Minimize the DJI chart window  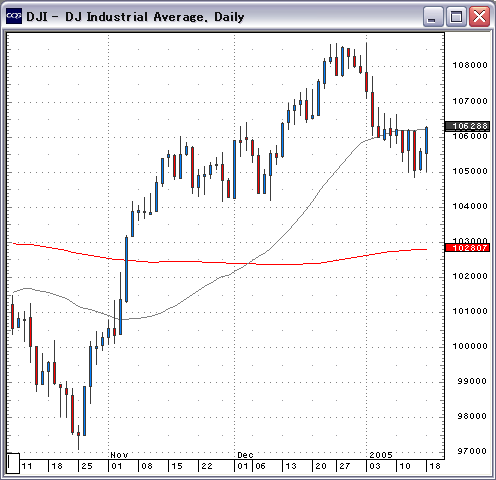click(433, 16)
